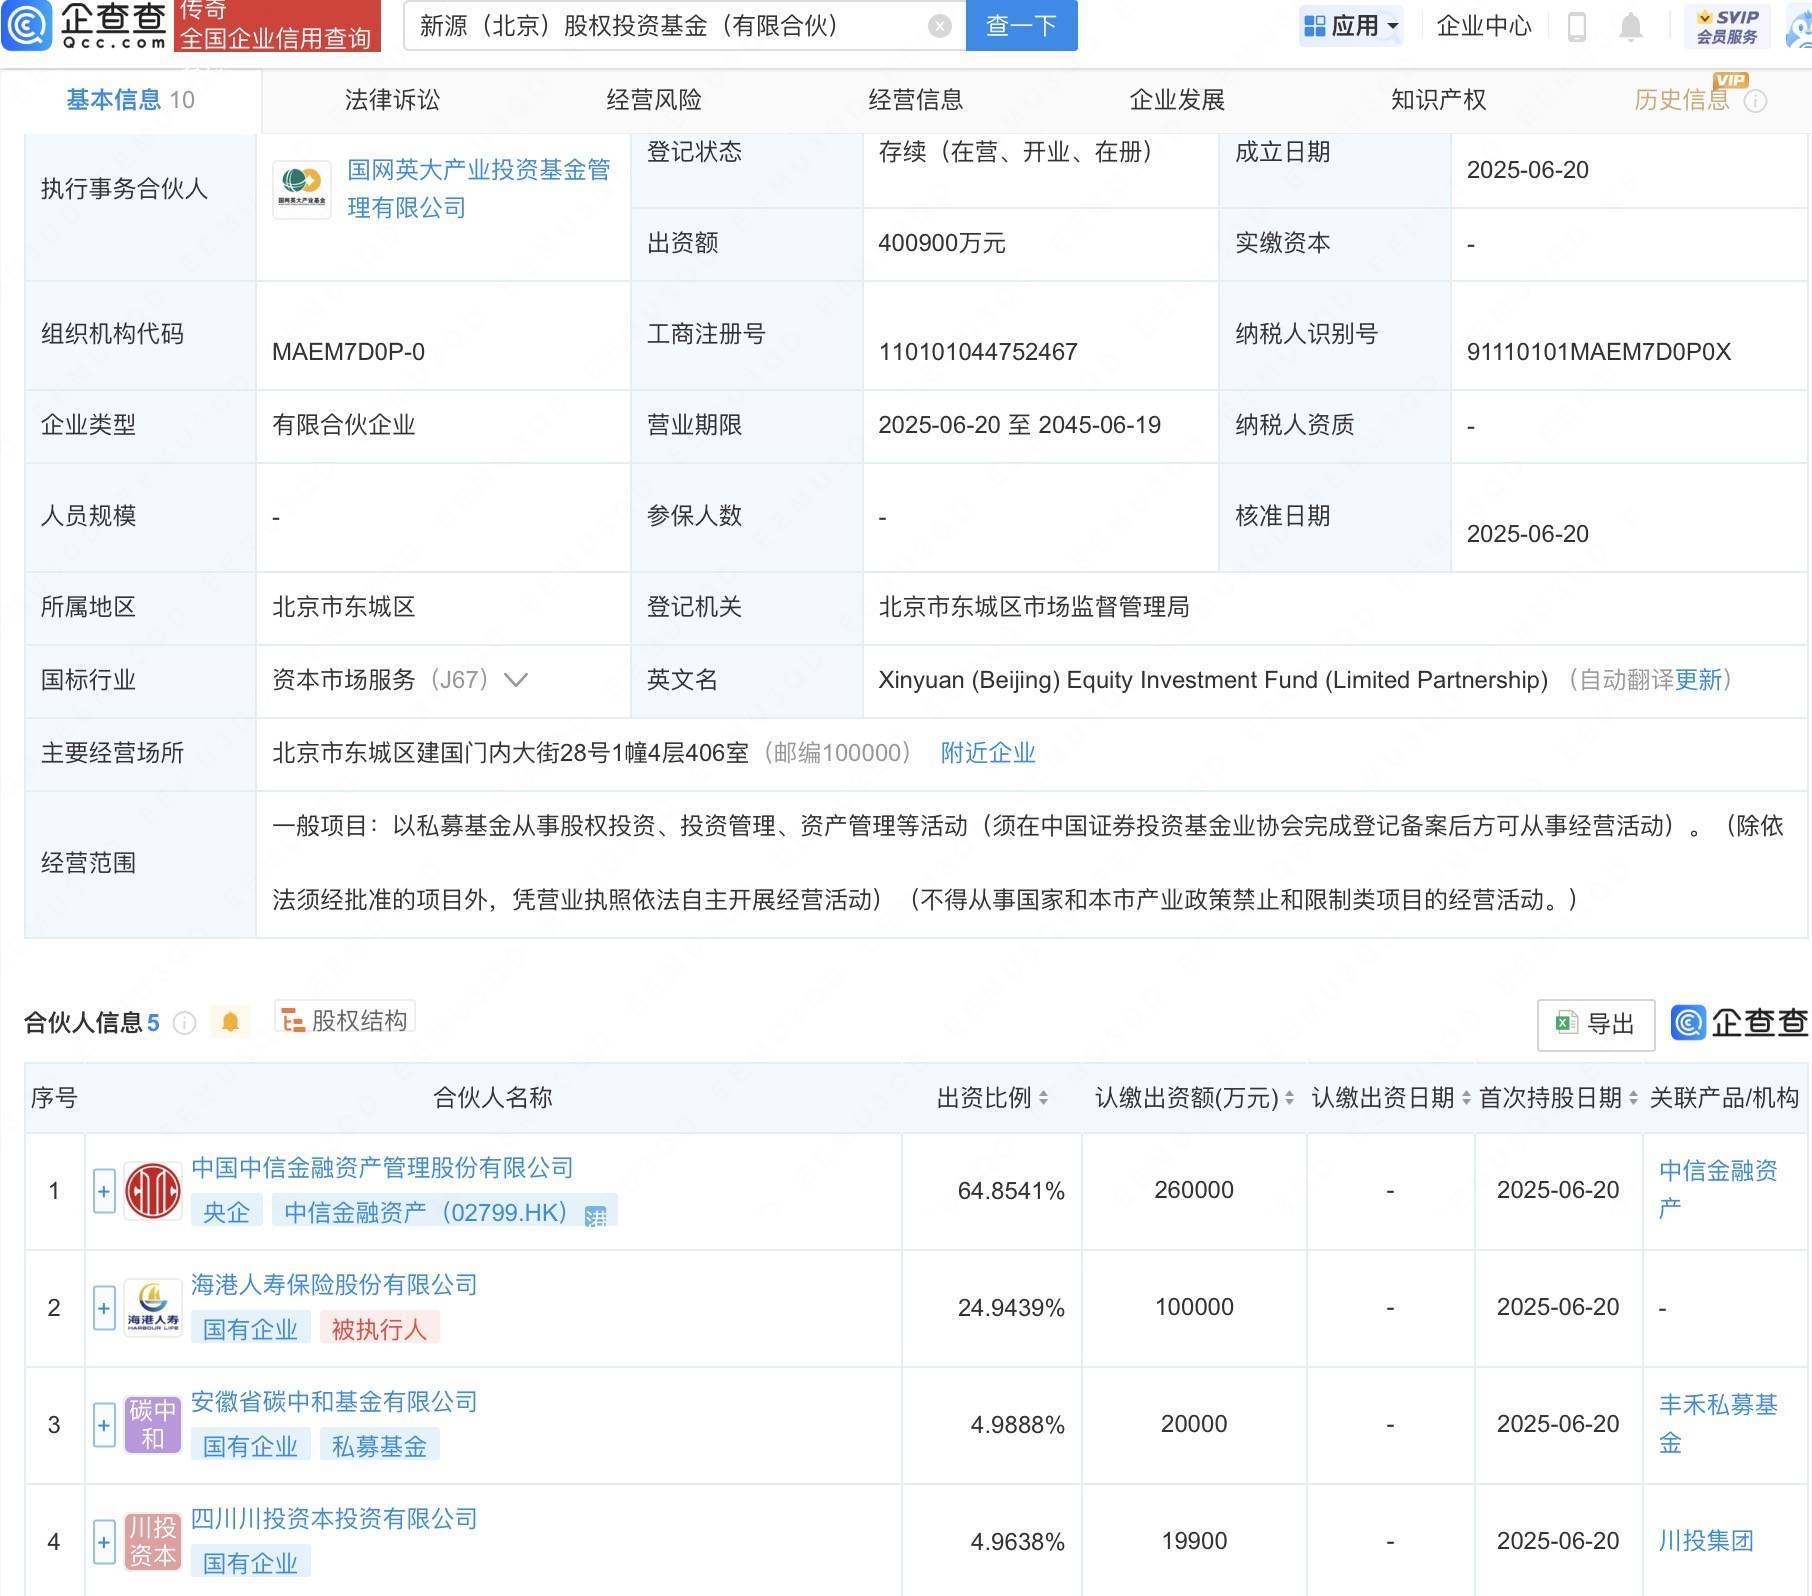Image resolution: width=1812 pixels, height=1596 pixels.
Task: Click the info icon next to 历史信息
Action: click(1755, 101)
